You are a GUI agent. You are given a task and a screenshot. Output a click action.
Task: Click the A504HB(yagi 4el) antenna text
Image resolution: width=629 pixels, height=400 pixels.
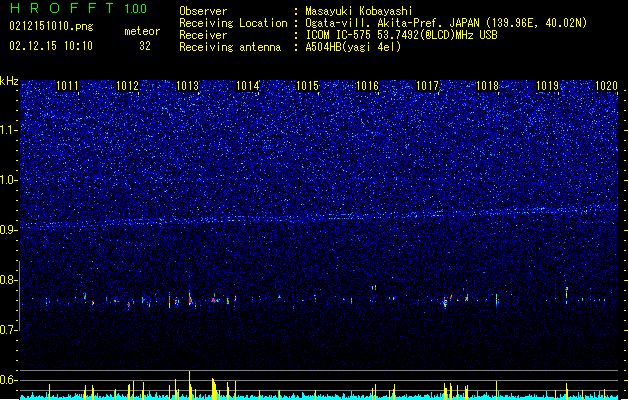coord(353,47)
